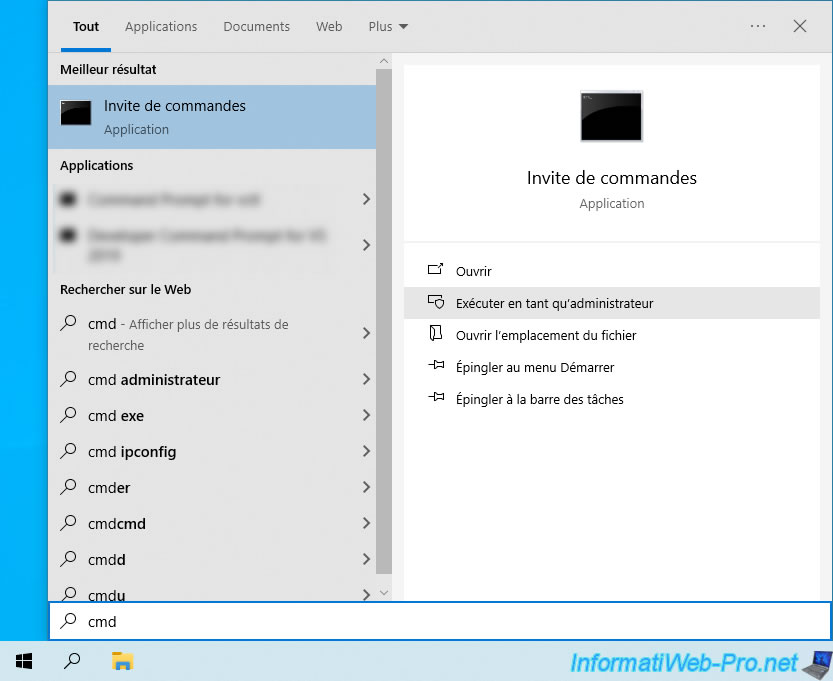
Task: Click the taskbar search magnifier icon
Action: 72,661
